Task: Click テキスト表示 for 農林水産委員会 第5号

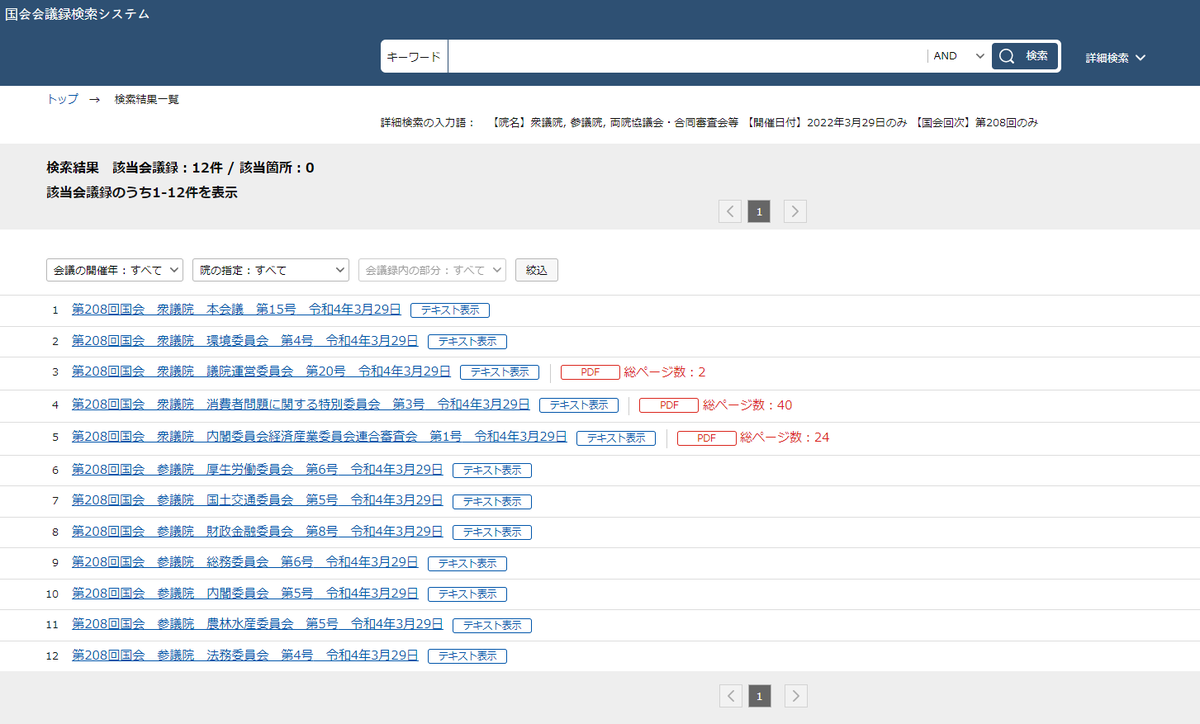Action: click(492, 625)
